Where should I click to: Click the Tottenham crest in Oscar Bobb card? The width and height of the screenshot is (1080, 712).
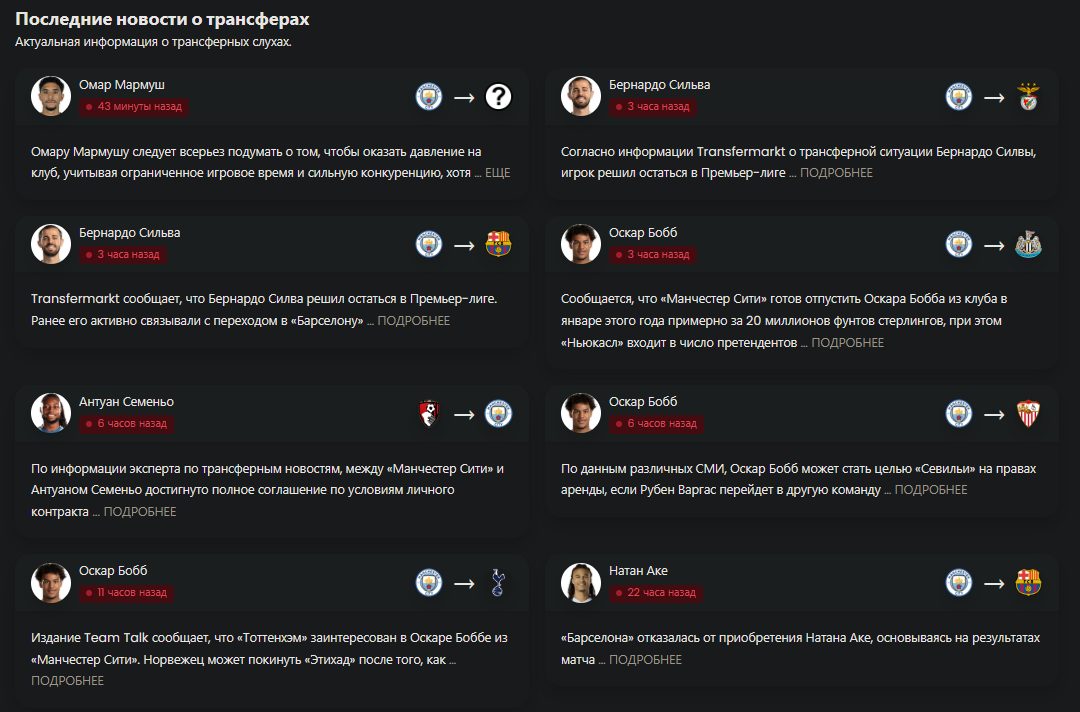(498, 582)
